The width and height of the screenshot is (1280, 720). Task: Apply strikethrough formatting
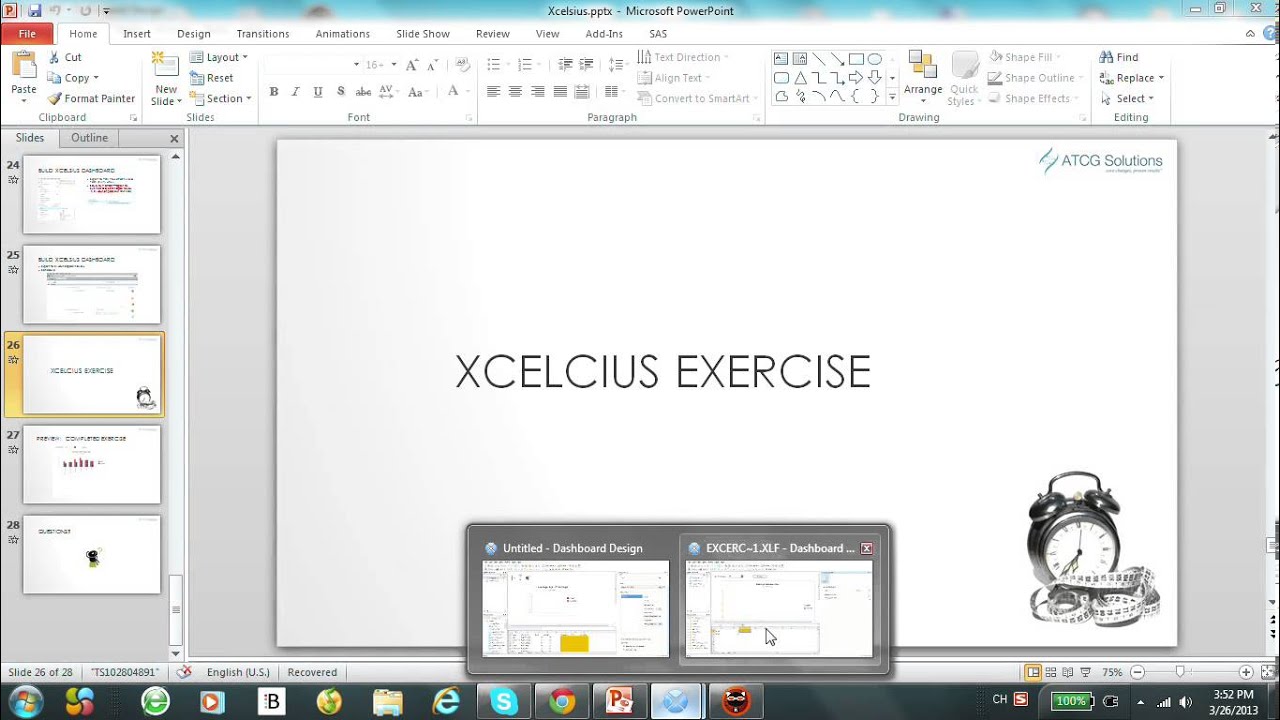tap(363, 91)
